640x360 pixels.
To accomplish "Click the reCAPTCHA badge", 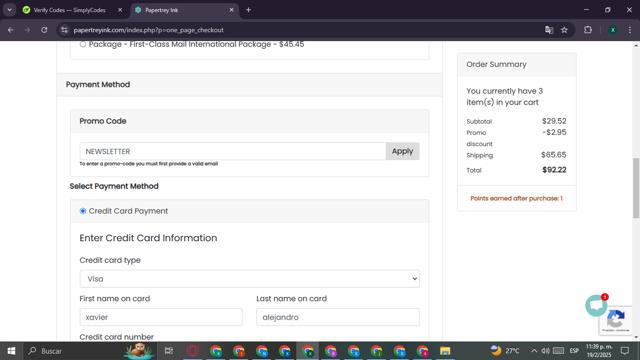I will click(x=616, y=320).
